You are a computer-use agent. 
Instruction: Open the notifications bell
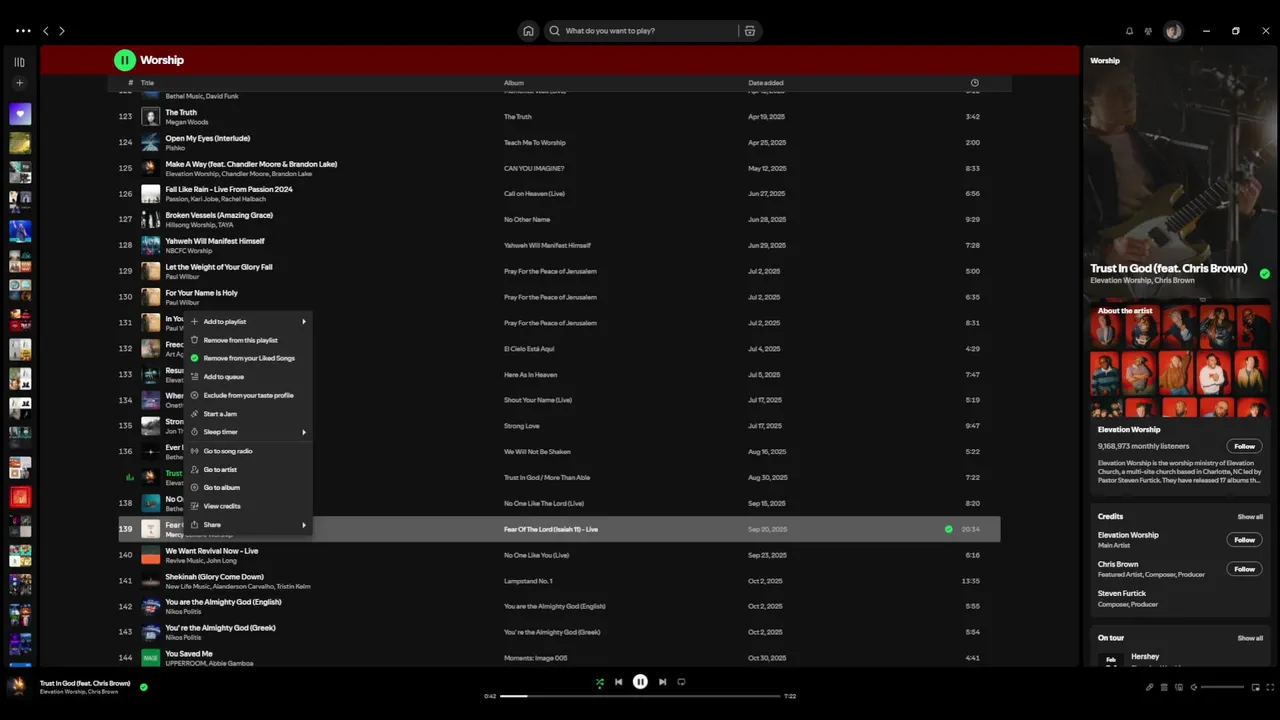point(1129,31)
